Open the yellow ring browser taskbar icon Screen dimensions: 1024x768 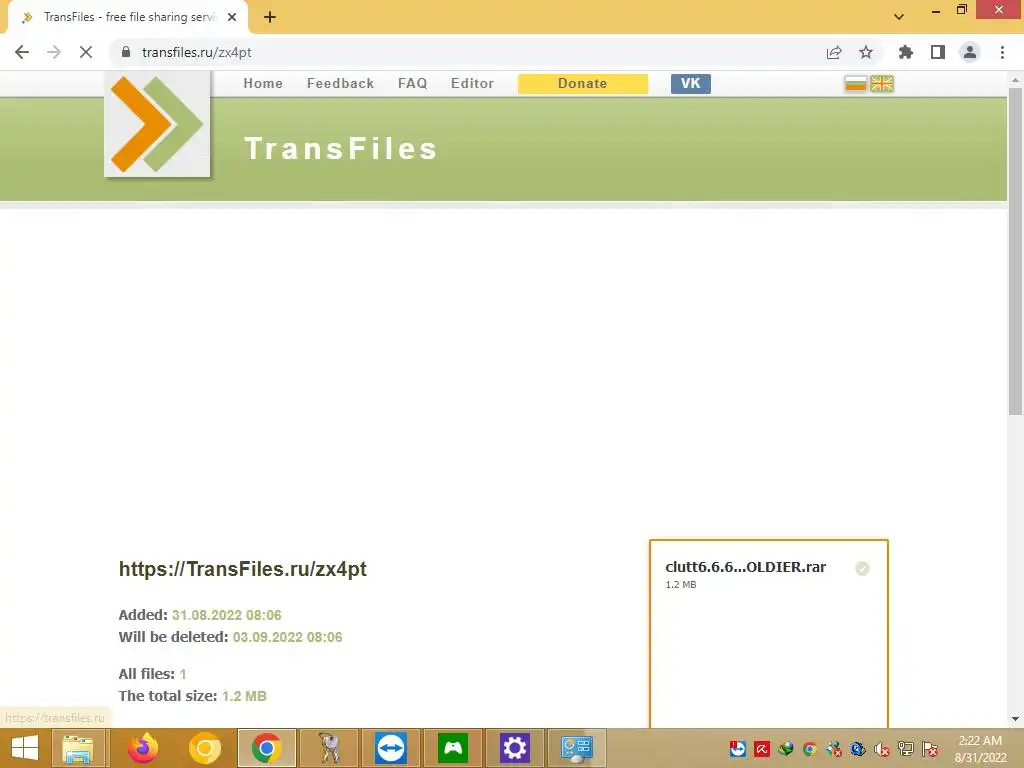(x=204, y=748)
